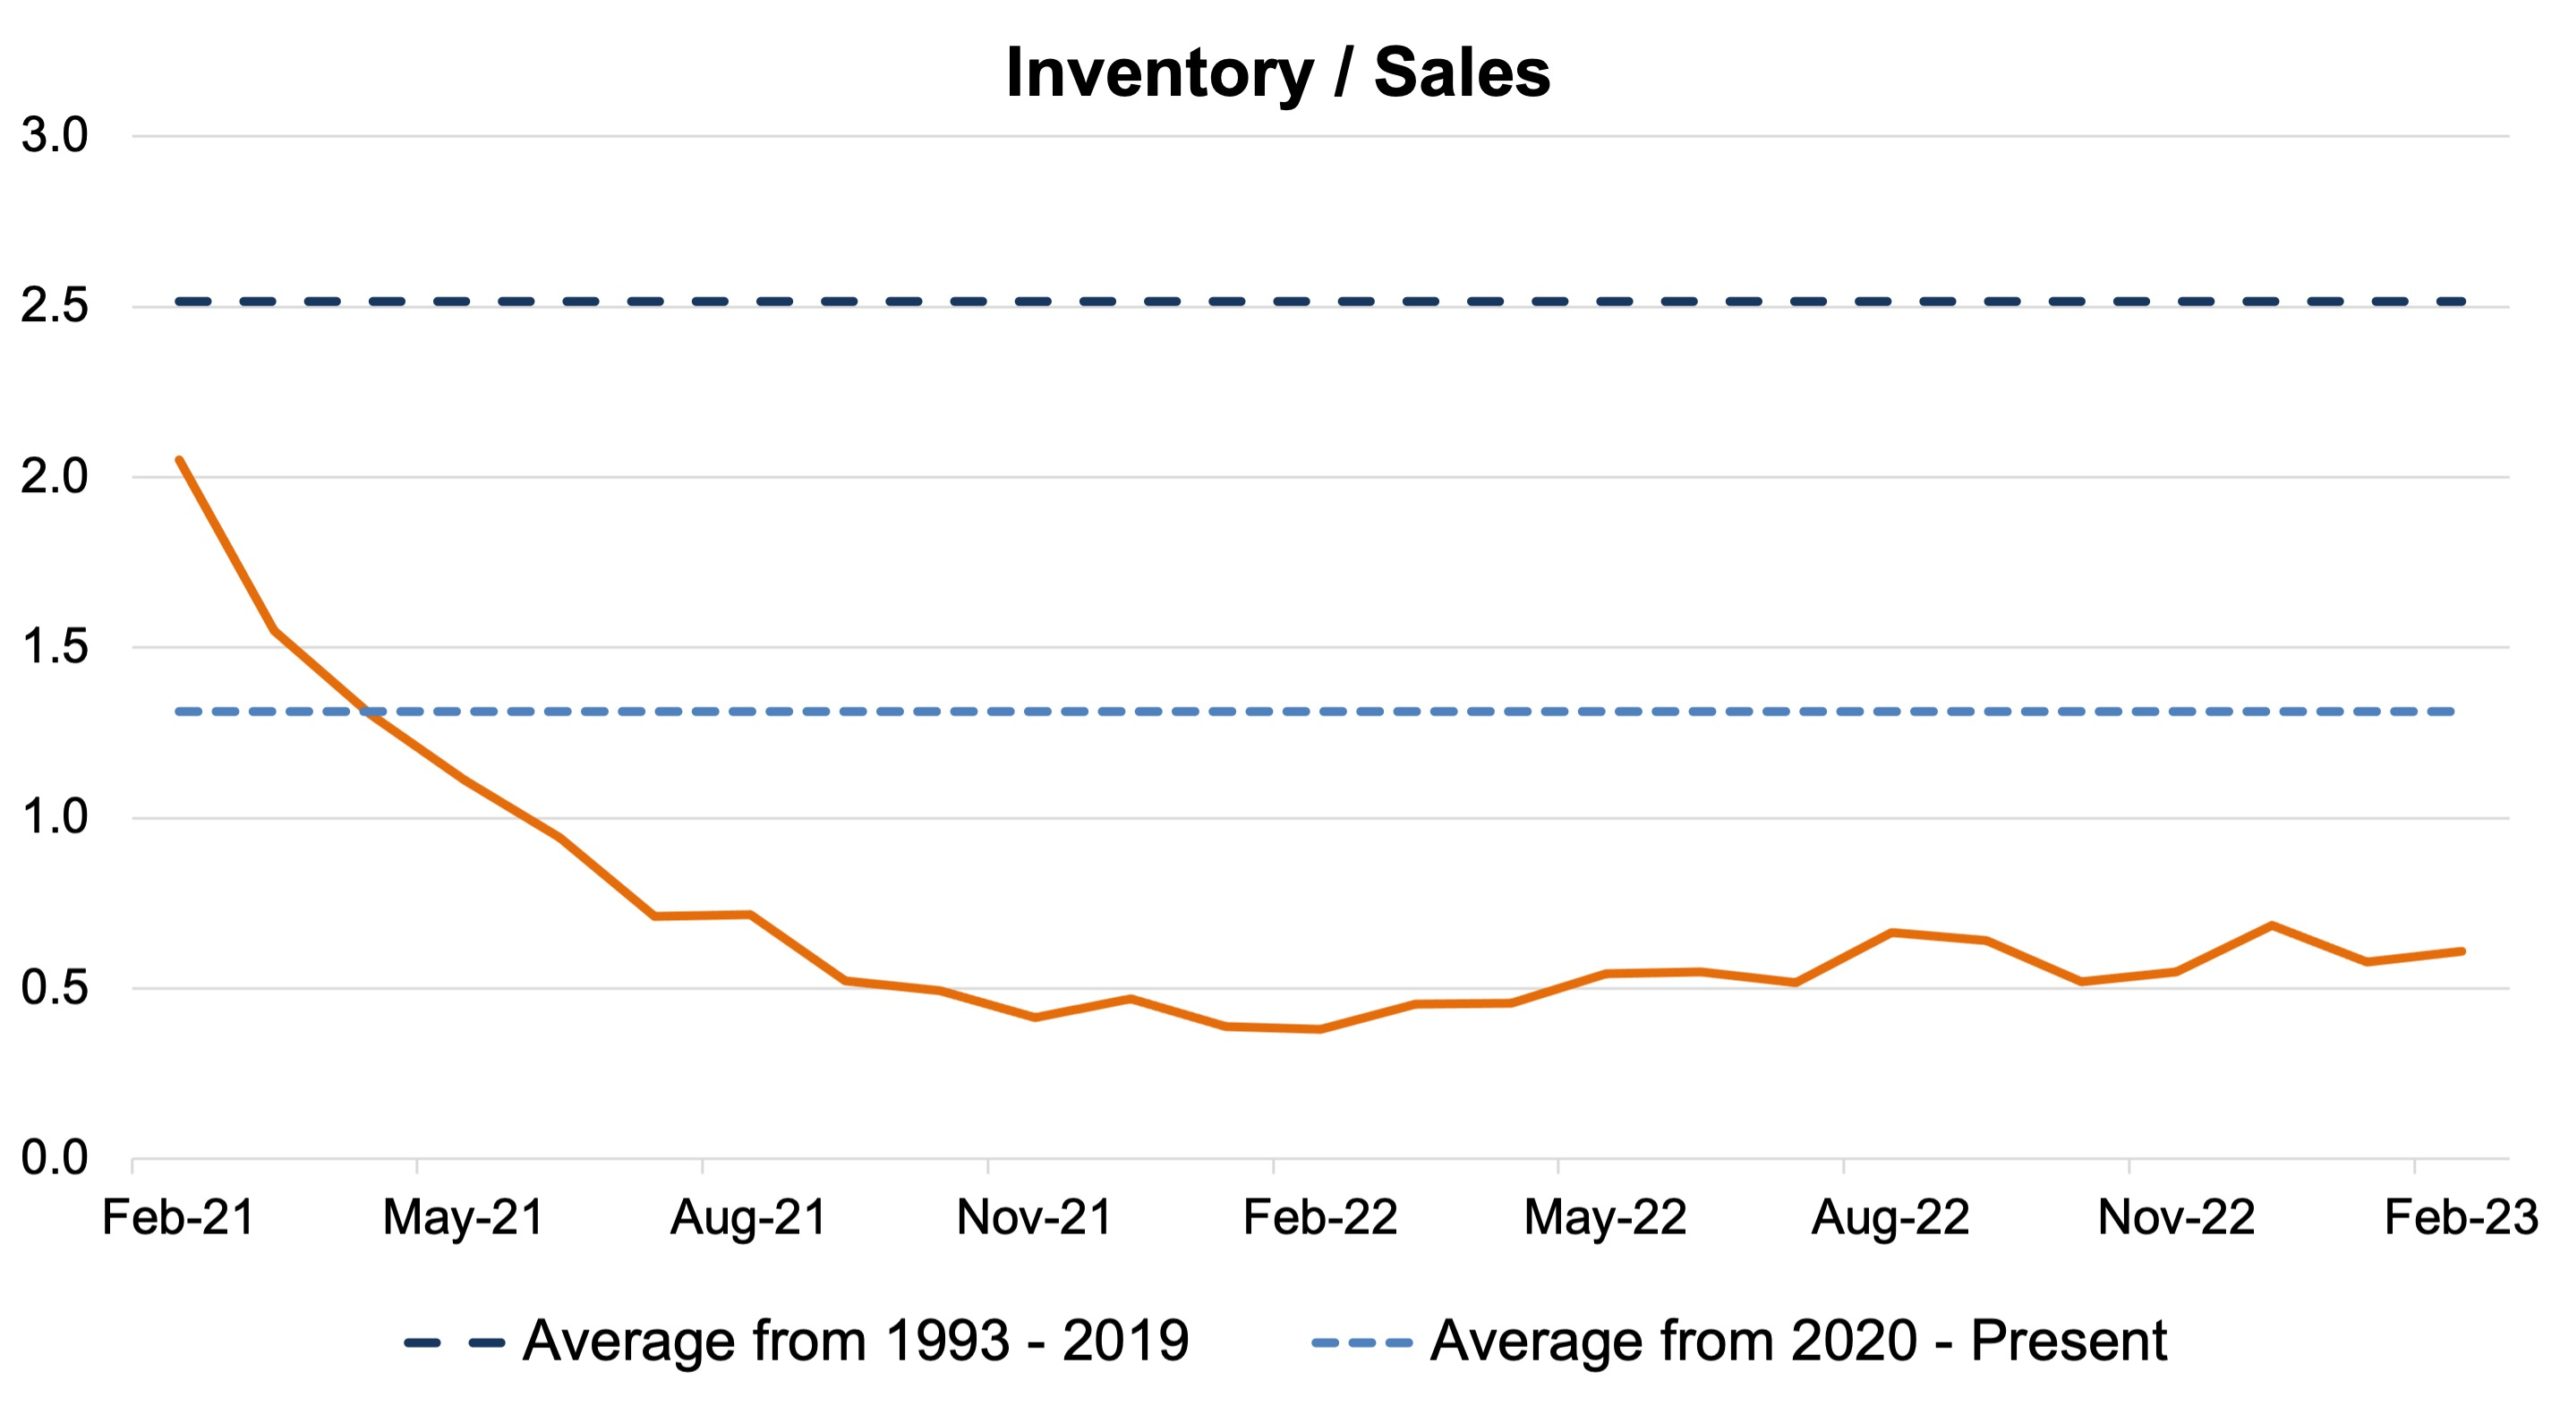
Task: Click the May-22 x-axis label
Action: (x=1605, y=1218)
